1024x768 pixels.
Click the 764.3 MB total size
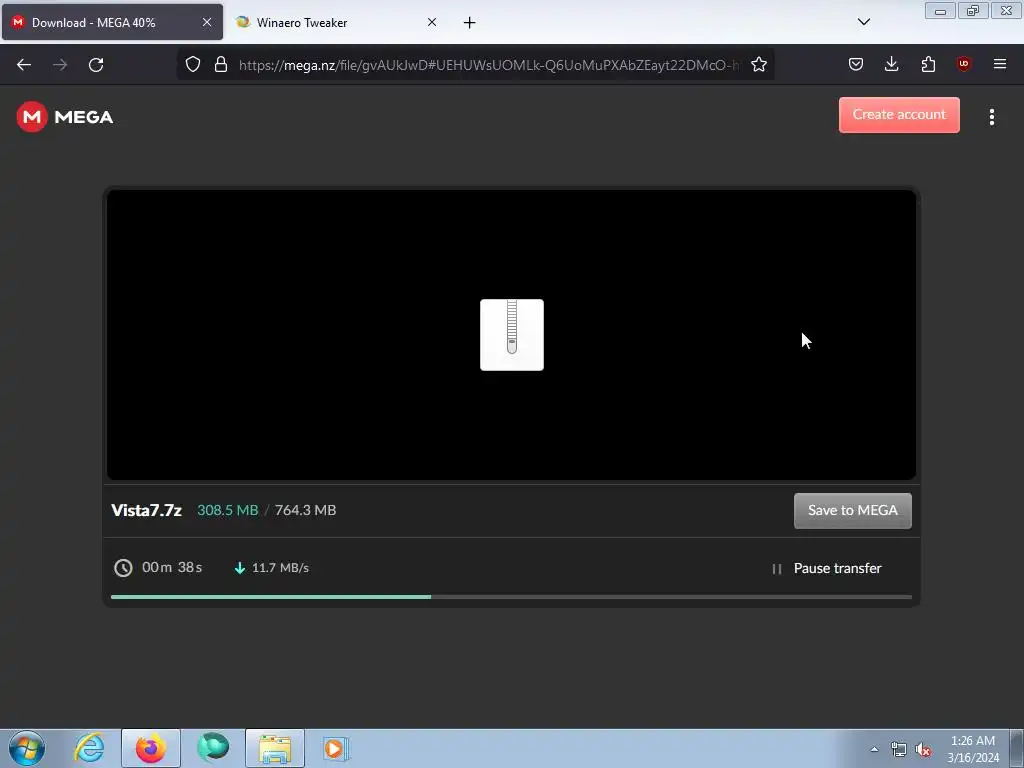click(306, 510)
